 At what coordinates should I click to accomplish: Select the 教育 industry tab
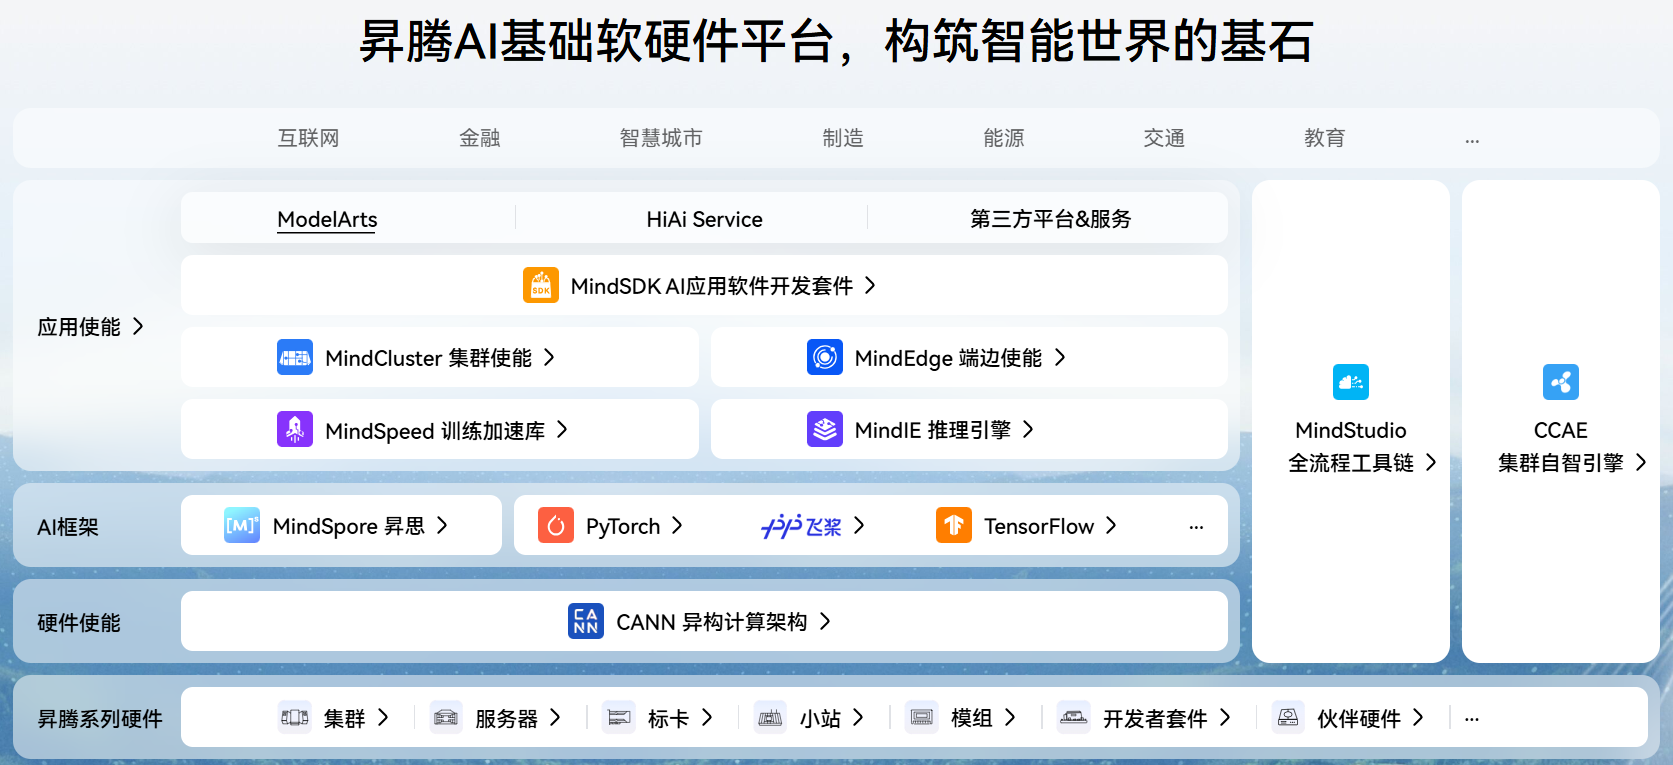1325,138
